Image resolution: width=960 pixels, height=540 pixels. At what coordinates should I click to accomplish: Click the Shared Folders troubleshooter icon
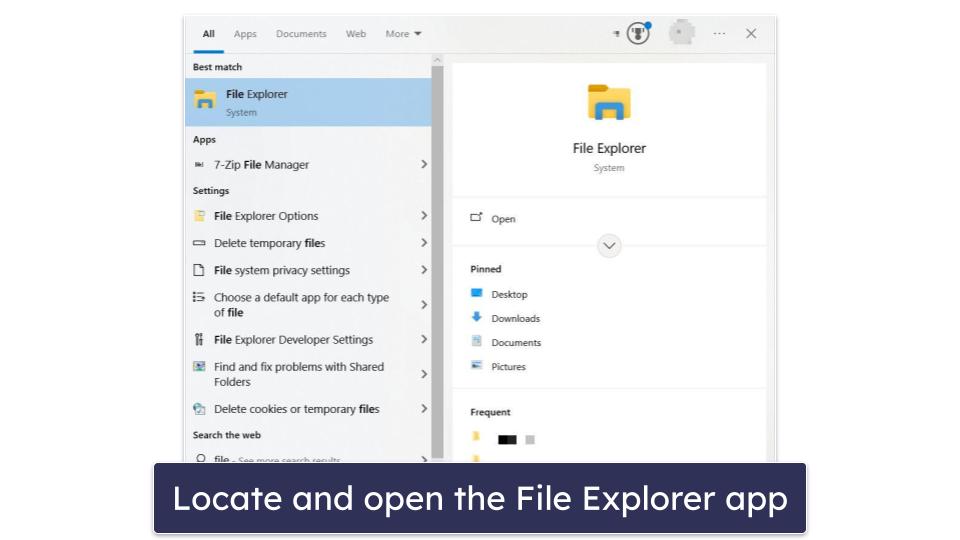(199, 366)
